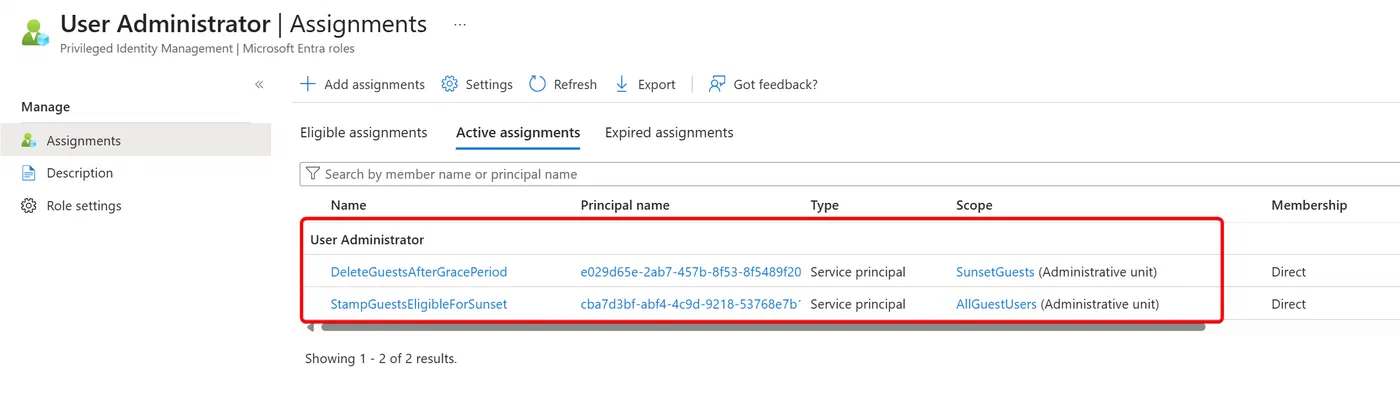This screenshot has height=420, width=1400.
Task: Switch to Expired assignments tab
Action: (x=669, y=132)
